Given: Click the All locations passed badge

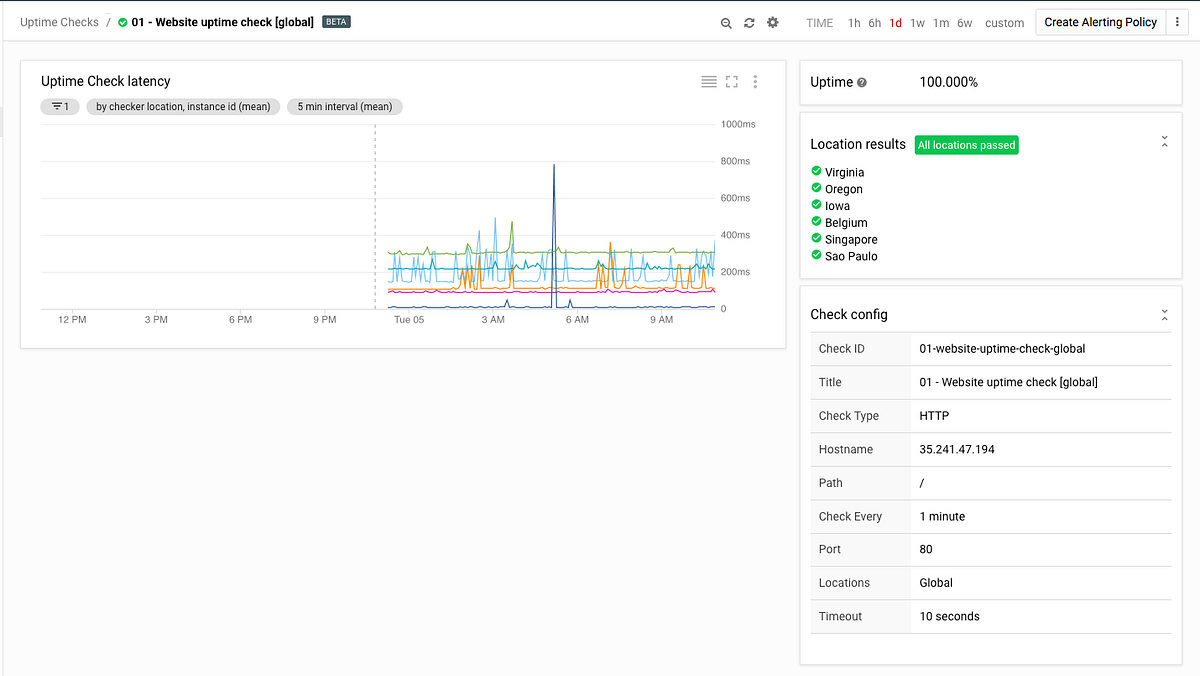Looking at the screenshot, I should point(966,144).
